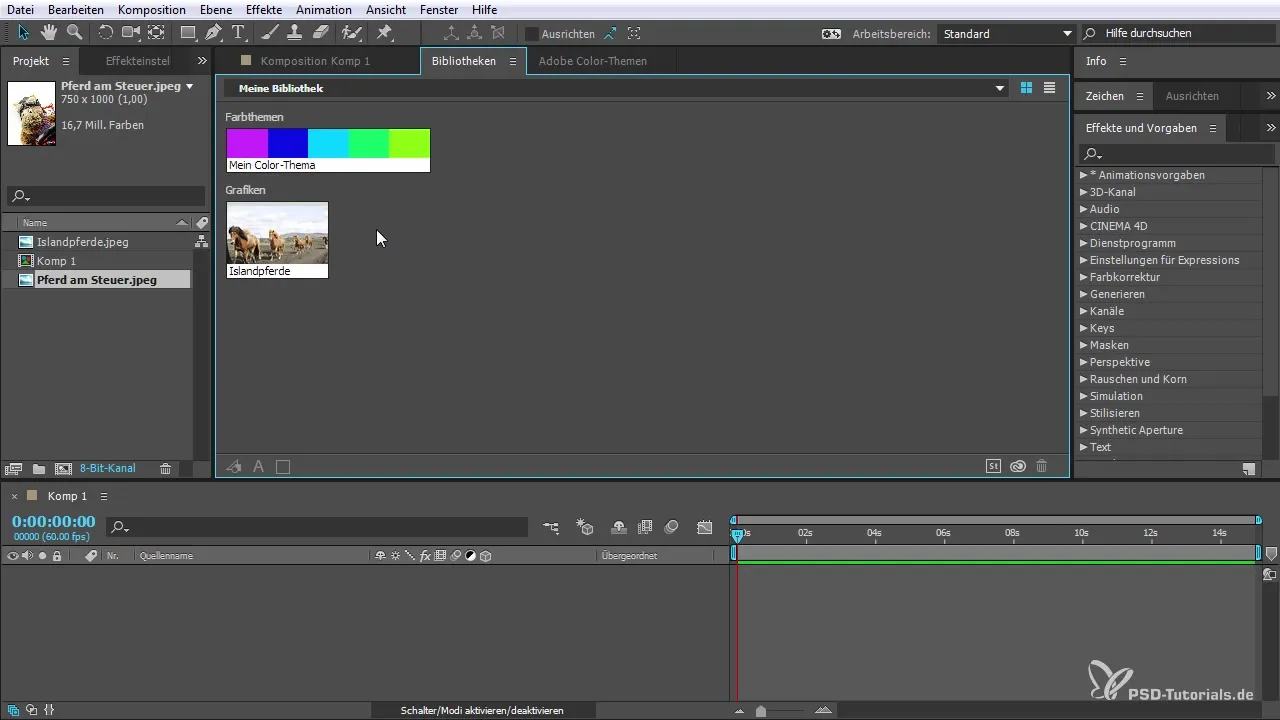Open the Graph Editor in timeline
Screen dimensions: 1280x720
pyautogui.click(x=705, y=527)
